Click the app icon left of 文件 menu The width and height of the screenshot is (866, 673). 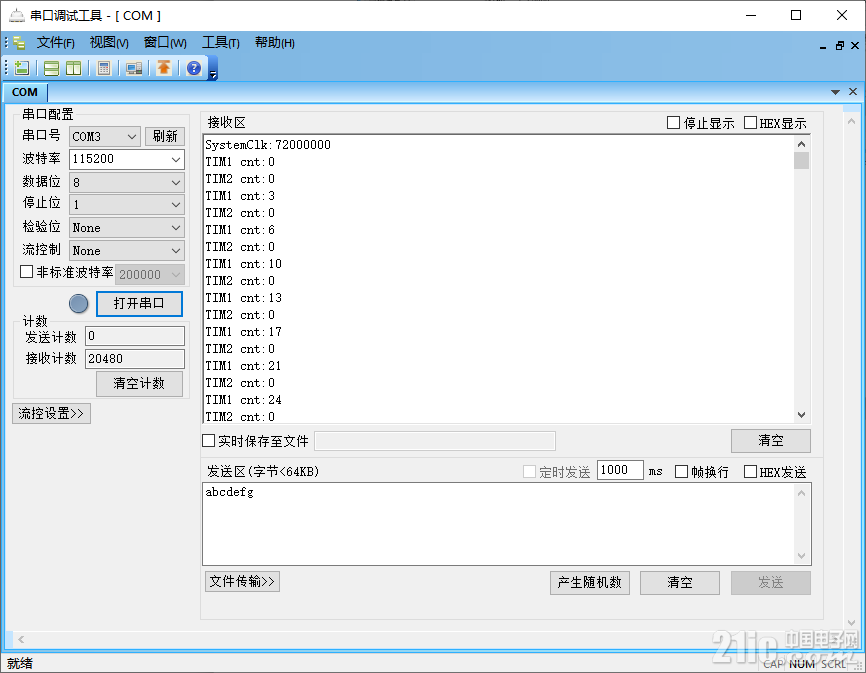point(19,43)
